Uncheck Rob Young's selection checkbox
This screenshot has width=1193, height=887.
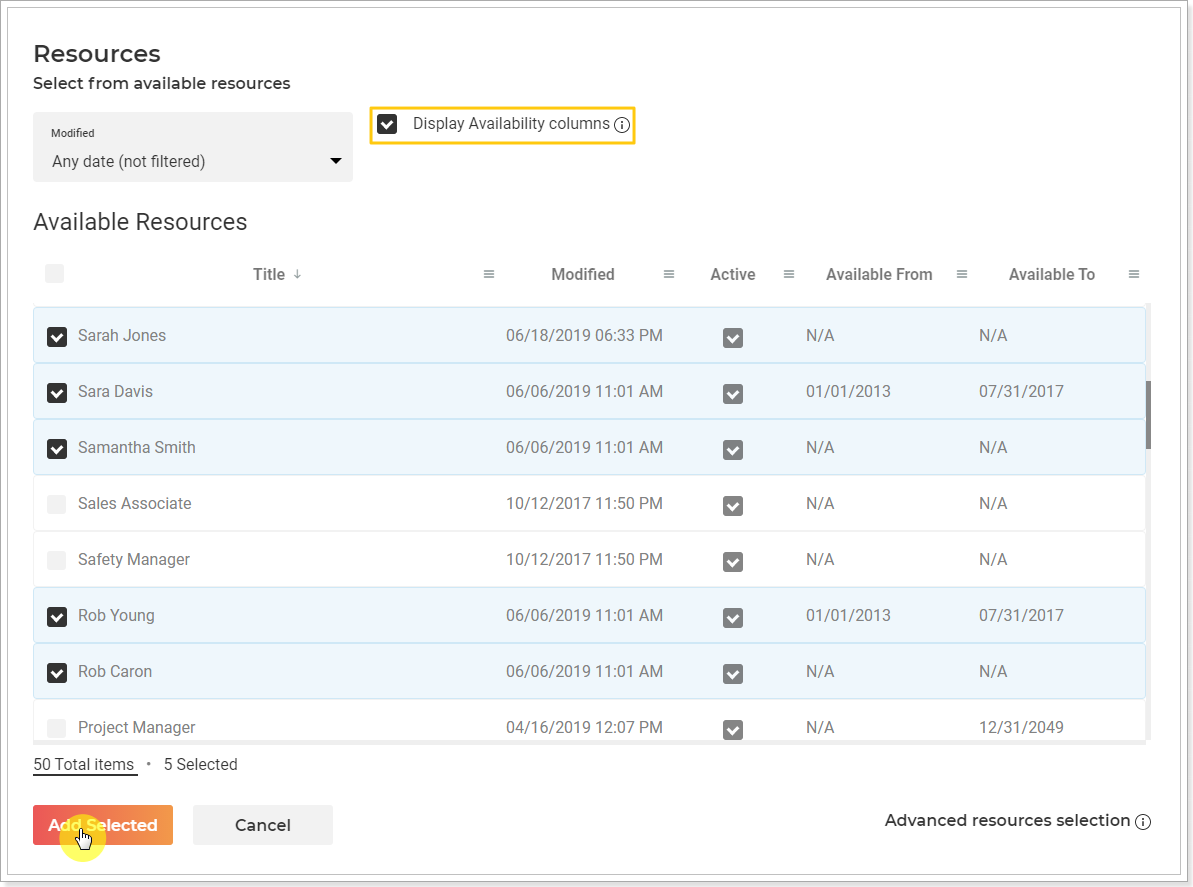pyautogui.click(x=57, y=617)
